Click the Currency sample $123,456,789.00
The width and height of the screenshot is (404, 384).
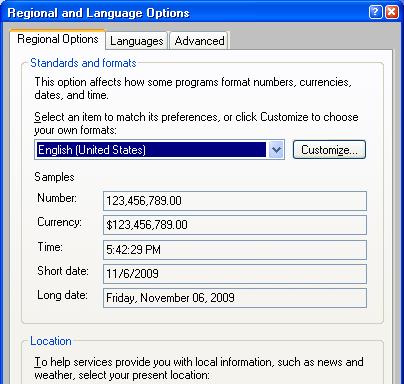(x=235, y=225)
